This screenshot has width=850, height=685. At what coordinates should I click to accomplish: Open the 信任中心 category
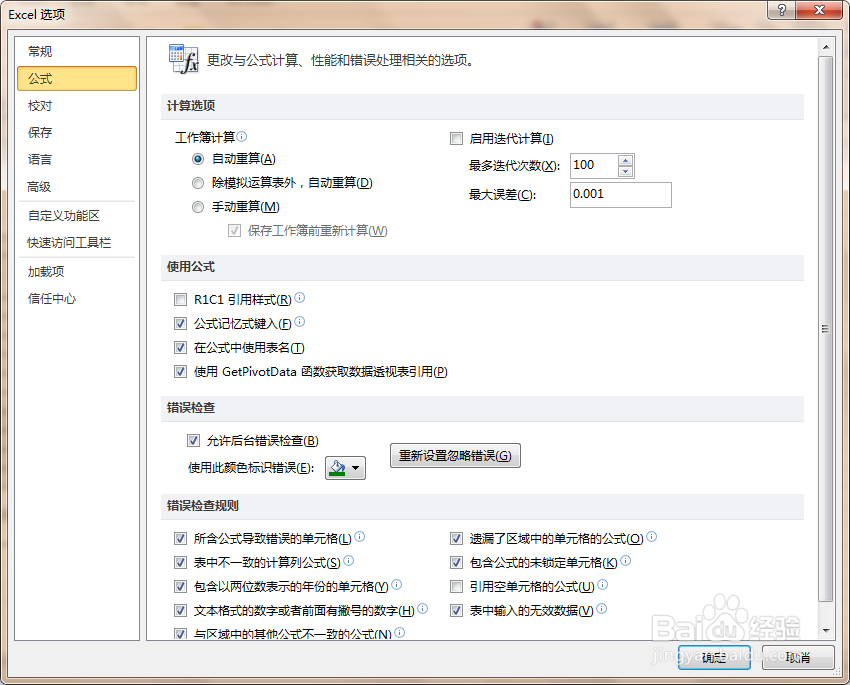(x=77, y=299)
